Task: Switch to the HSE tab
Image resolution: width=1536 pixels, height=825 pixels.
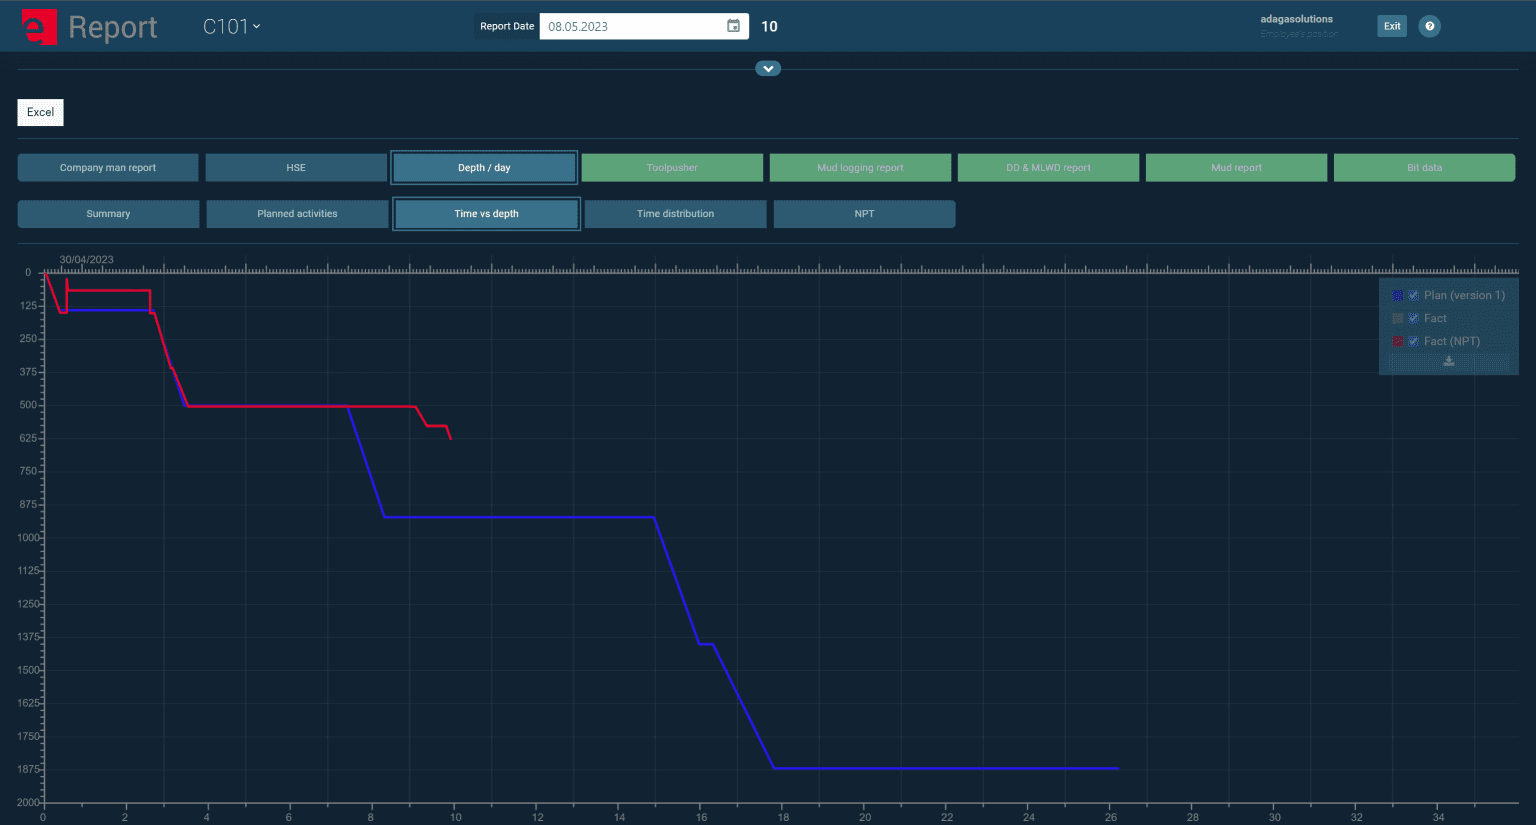Action: click(x=296, y=167)
